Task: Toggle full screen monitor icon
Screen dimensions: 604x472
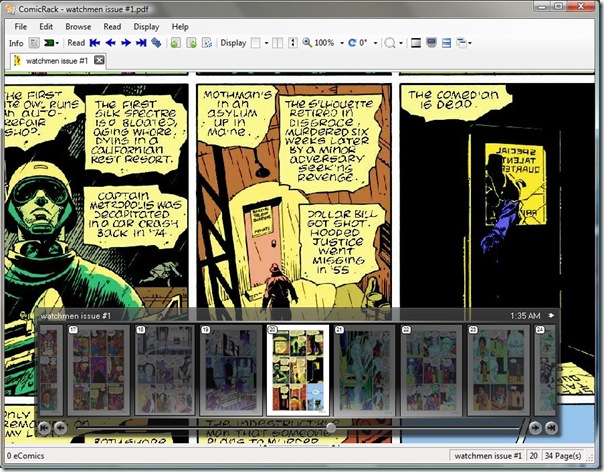Action: coord(431,43)
